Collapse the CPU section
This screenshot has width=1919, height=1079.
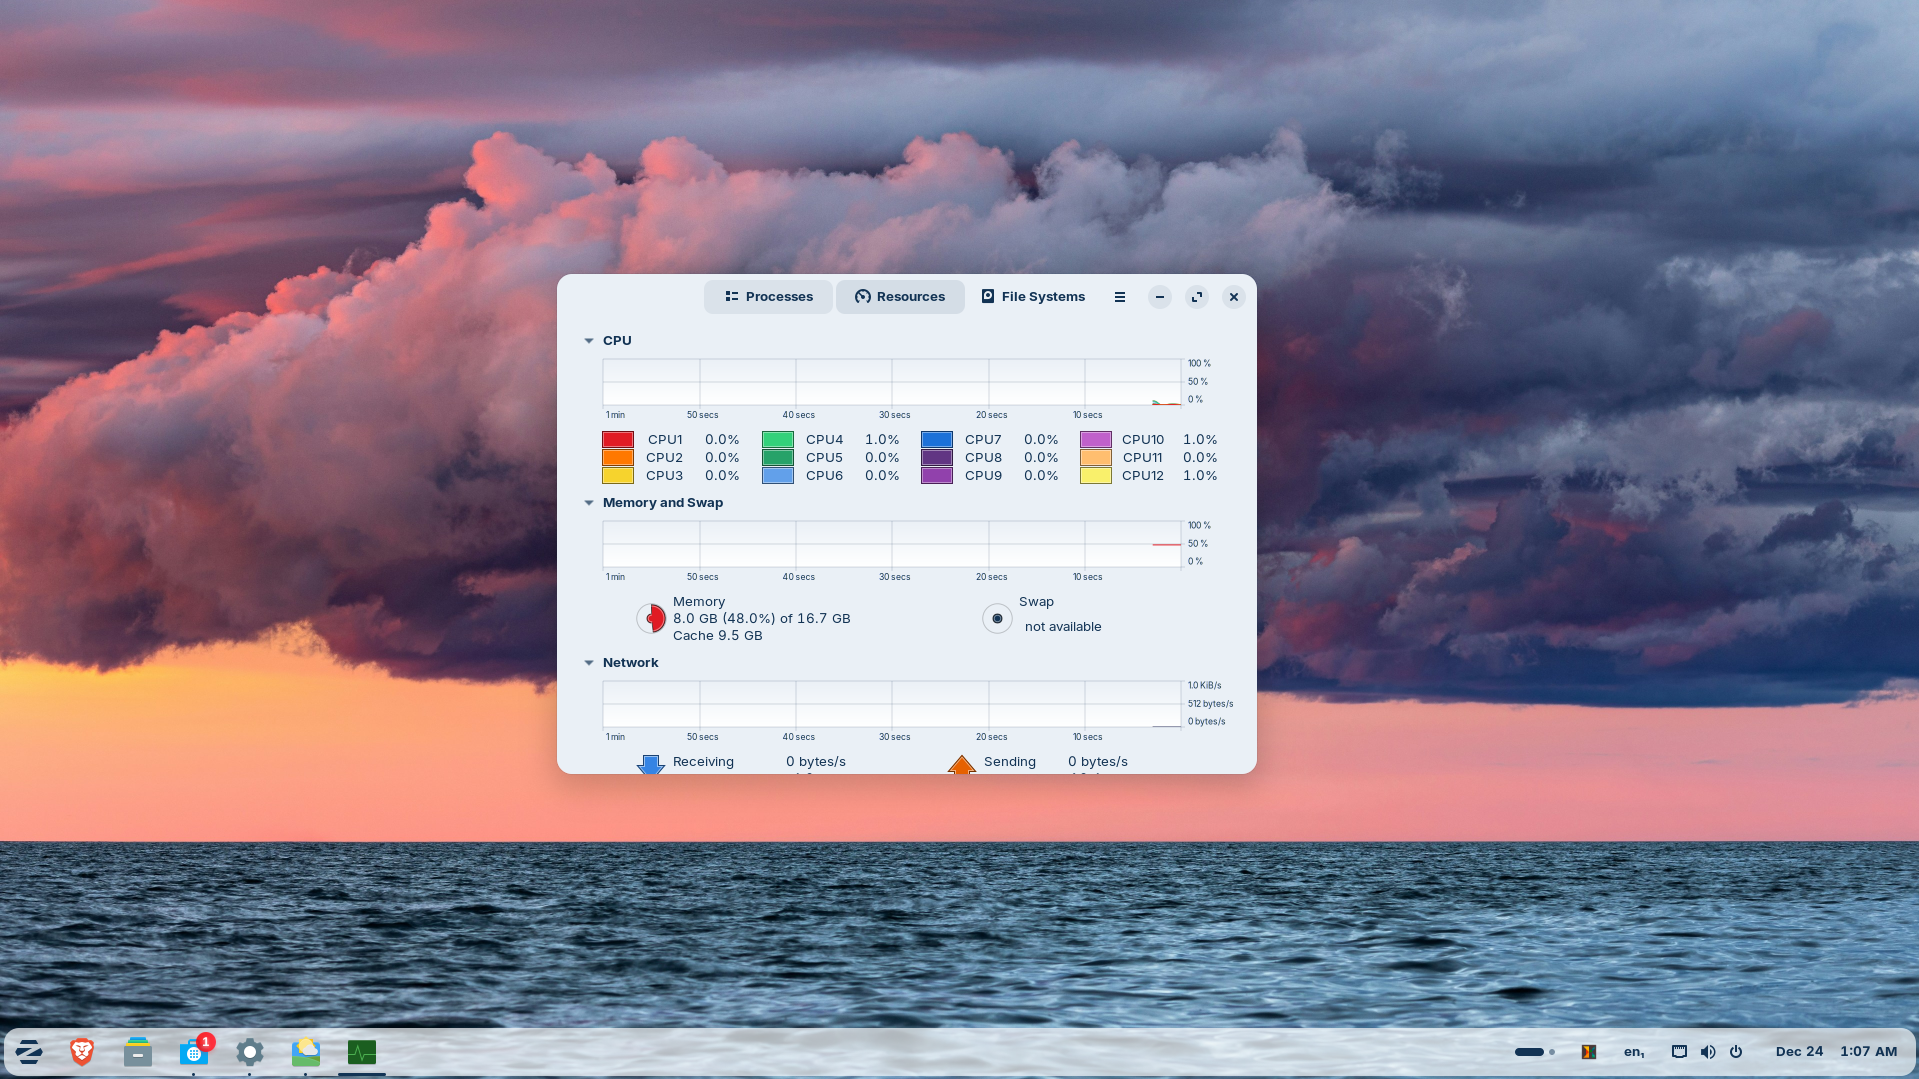tap(589, 340)
